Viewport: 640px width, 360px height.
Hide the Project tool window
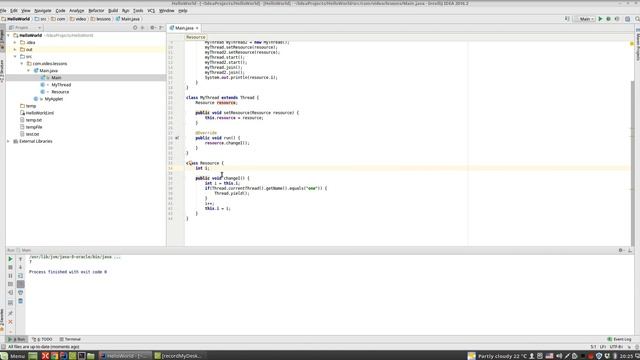tap(161, 28)
